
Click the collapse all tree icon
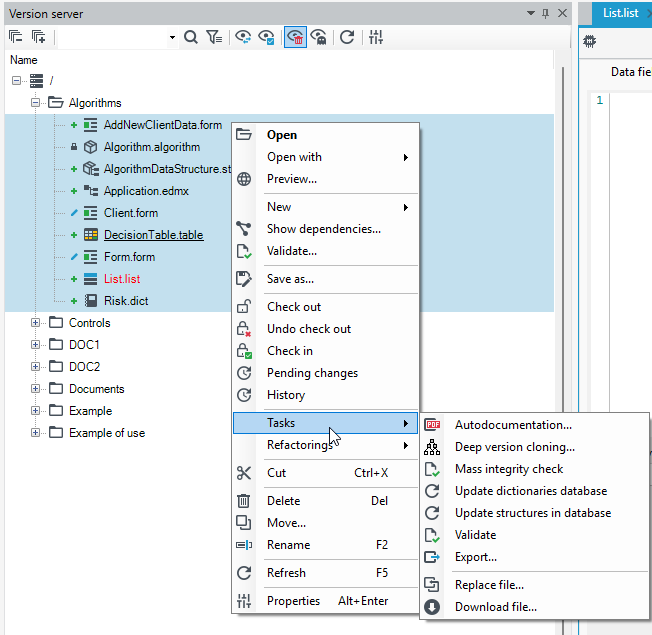[16, 37]
